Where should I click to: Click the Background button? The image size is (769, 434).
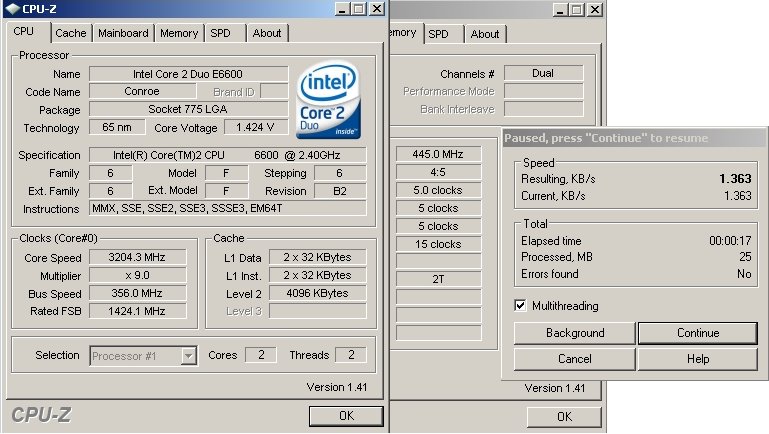(575, 333)
